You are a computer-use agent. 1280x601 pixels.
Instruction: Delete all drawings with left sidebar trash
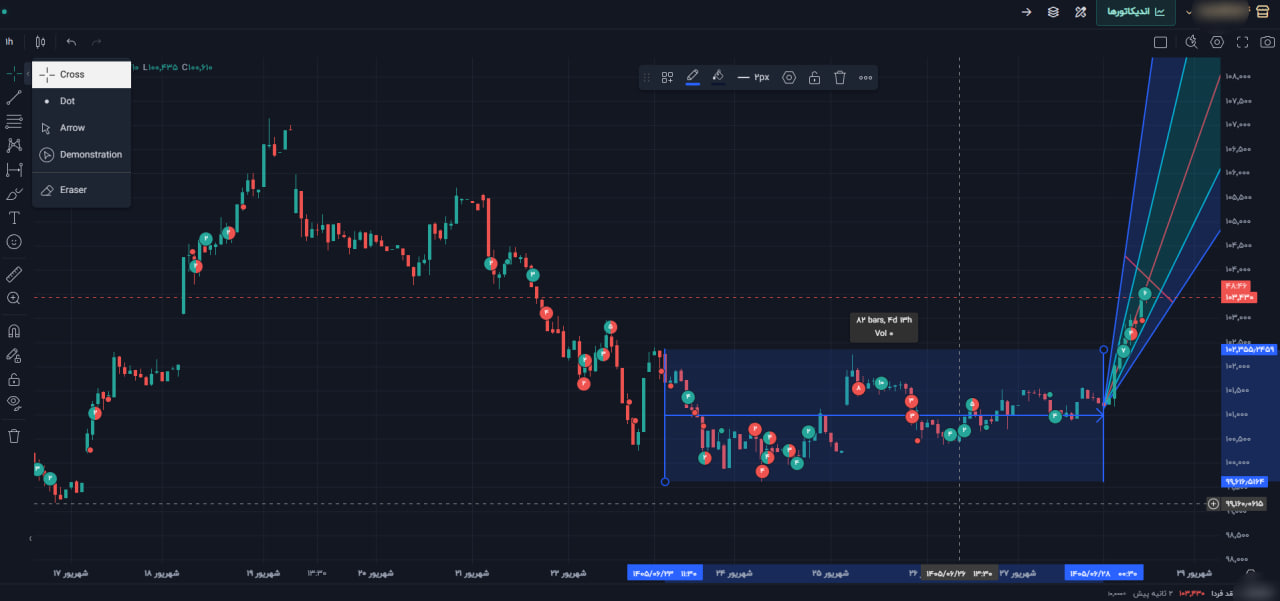[14, 436]
